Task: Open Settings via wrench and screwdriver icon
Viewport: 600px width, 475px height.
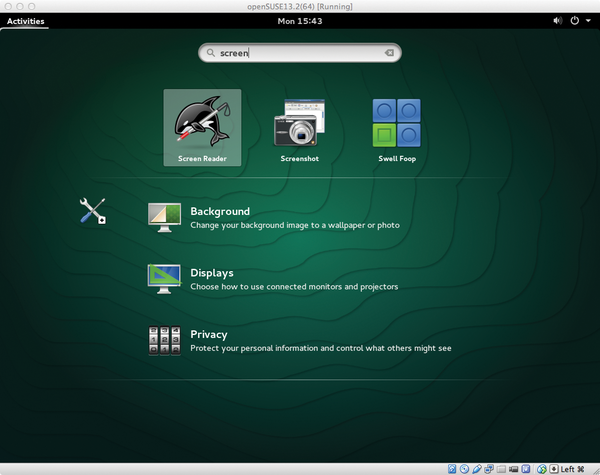Action: (93, 211)
